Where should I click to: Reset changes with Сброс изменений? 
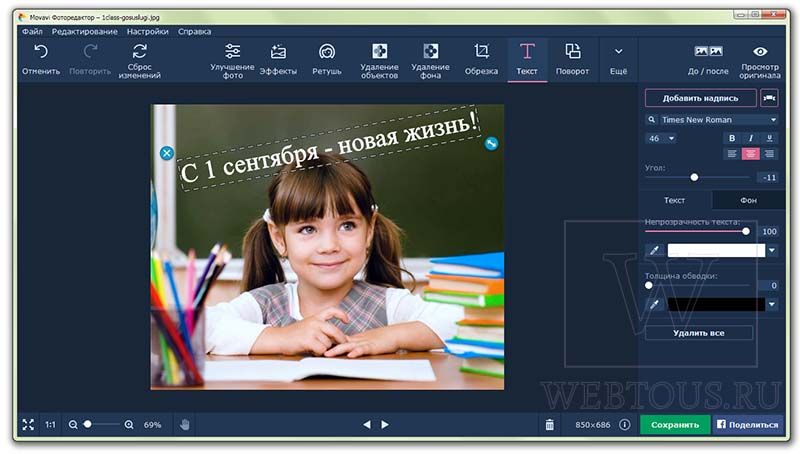tap(139, 61)
